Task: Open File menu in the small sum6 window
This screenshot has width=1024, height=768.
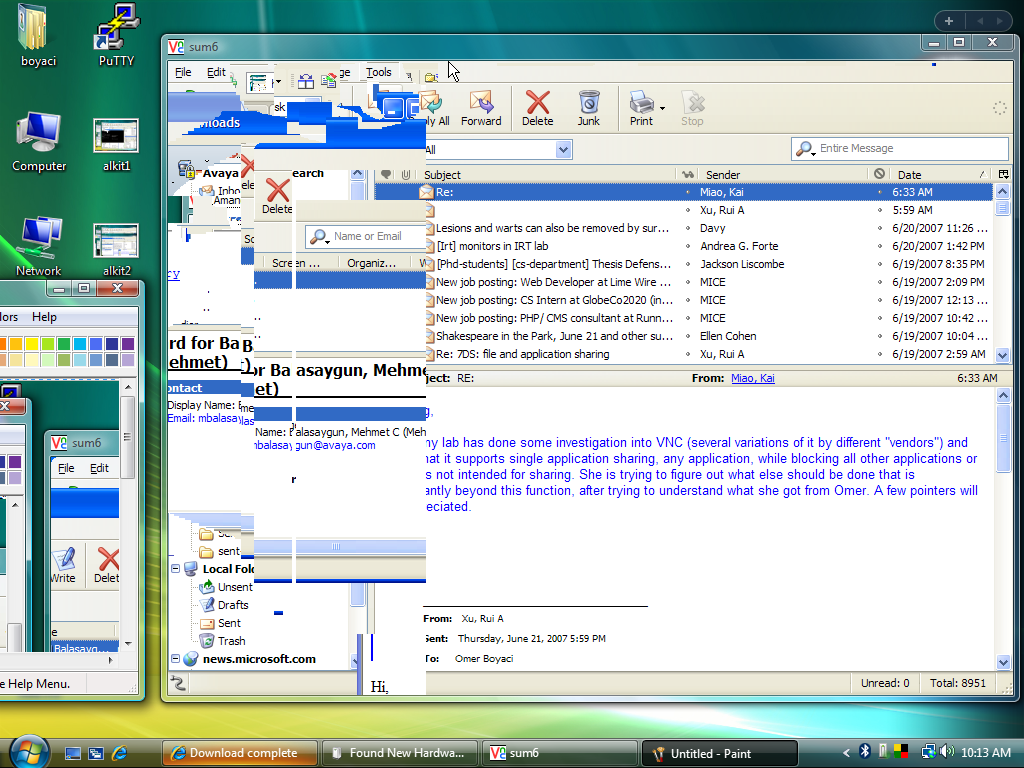Action: (66, 468)
